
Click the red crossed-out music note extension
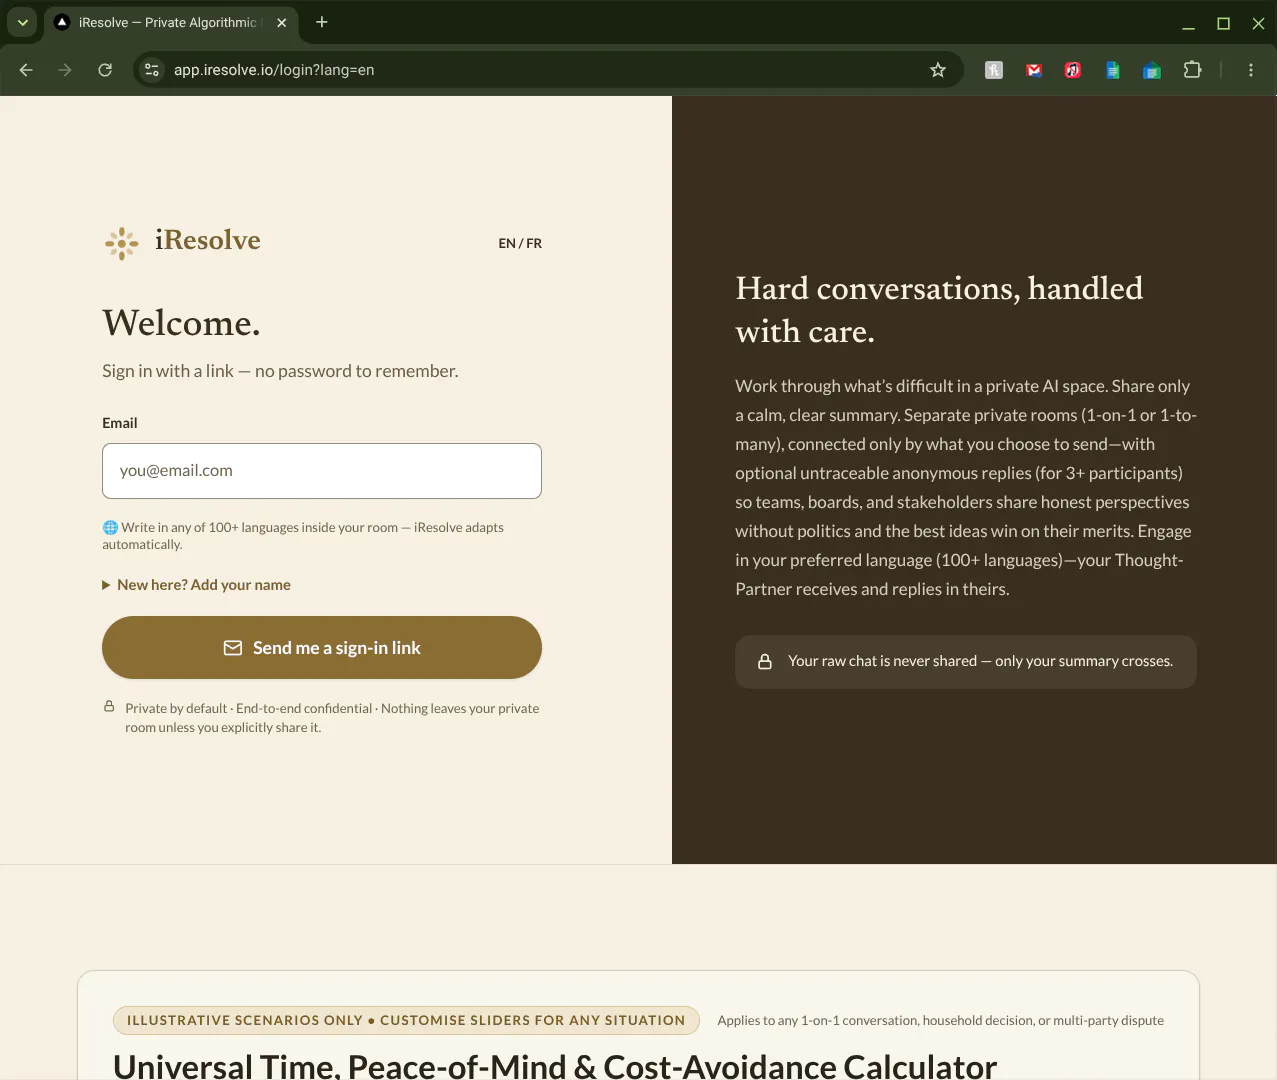(x=1073, y=70)
